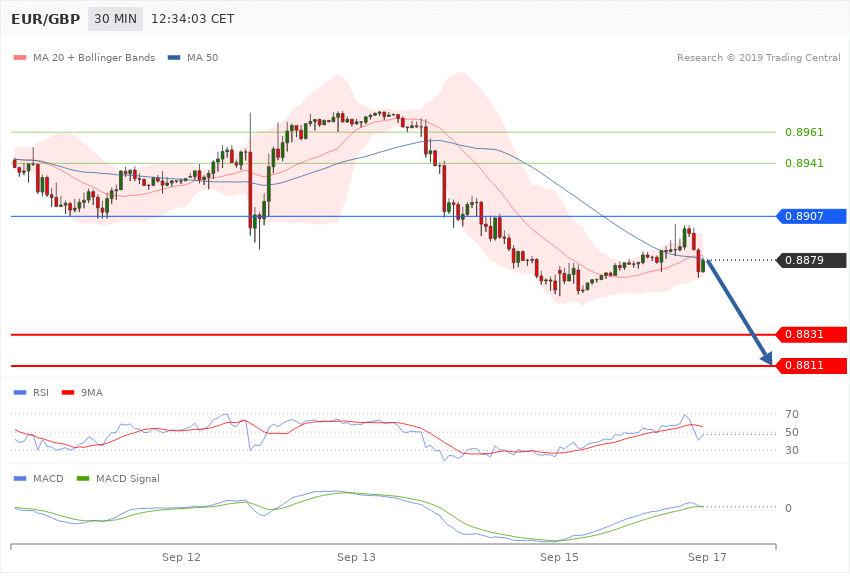Click the RSI 30 axis value

(791, 450)
